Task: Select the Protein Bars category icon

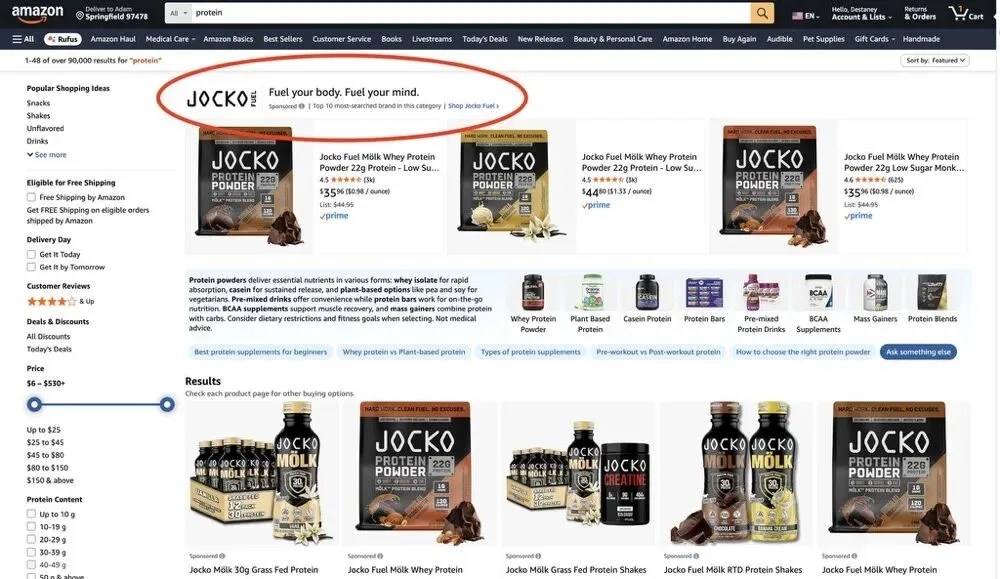Action: point(704,293)
